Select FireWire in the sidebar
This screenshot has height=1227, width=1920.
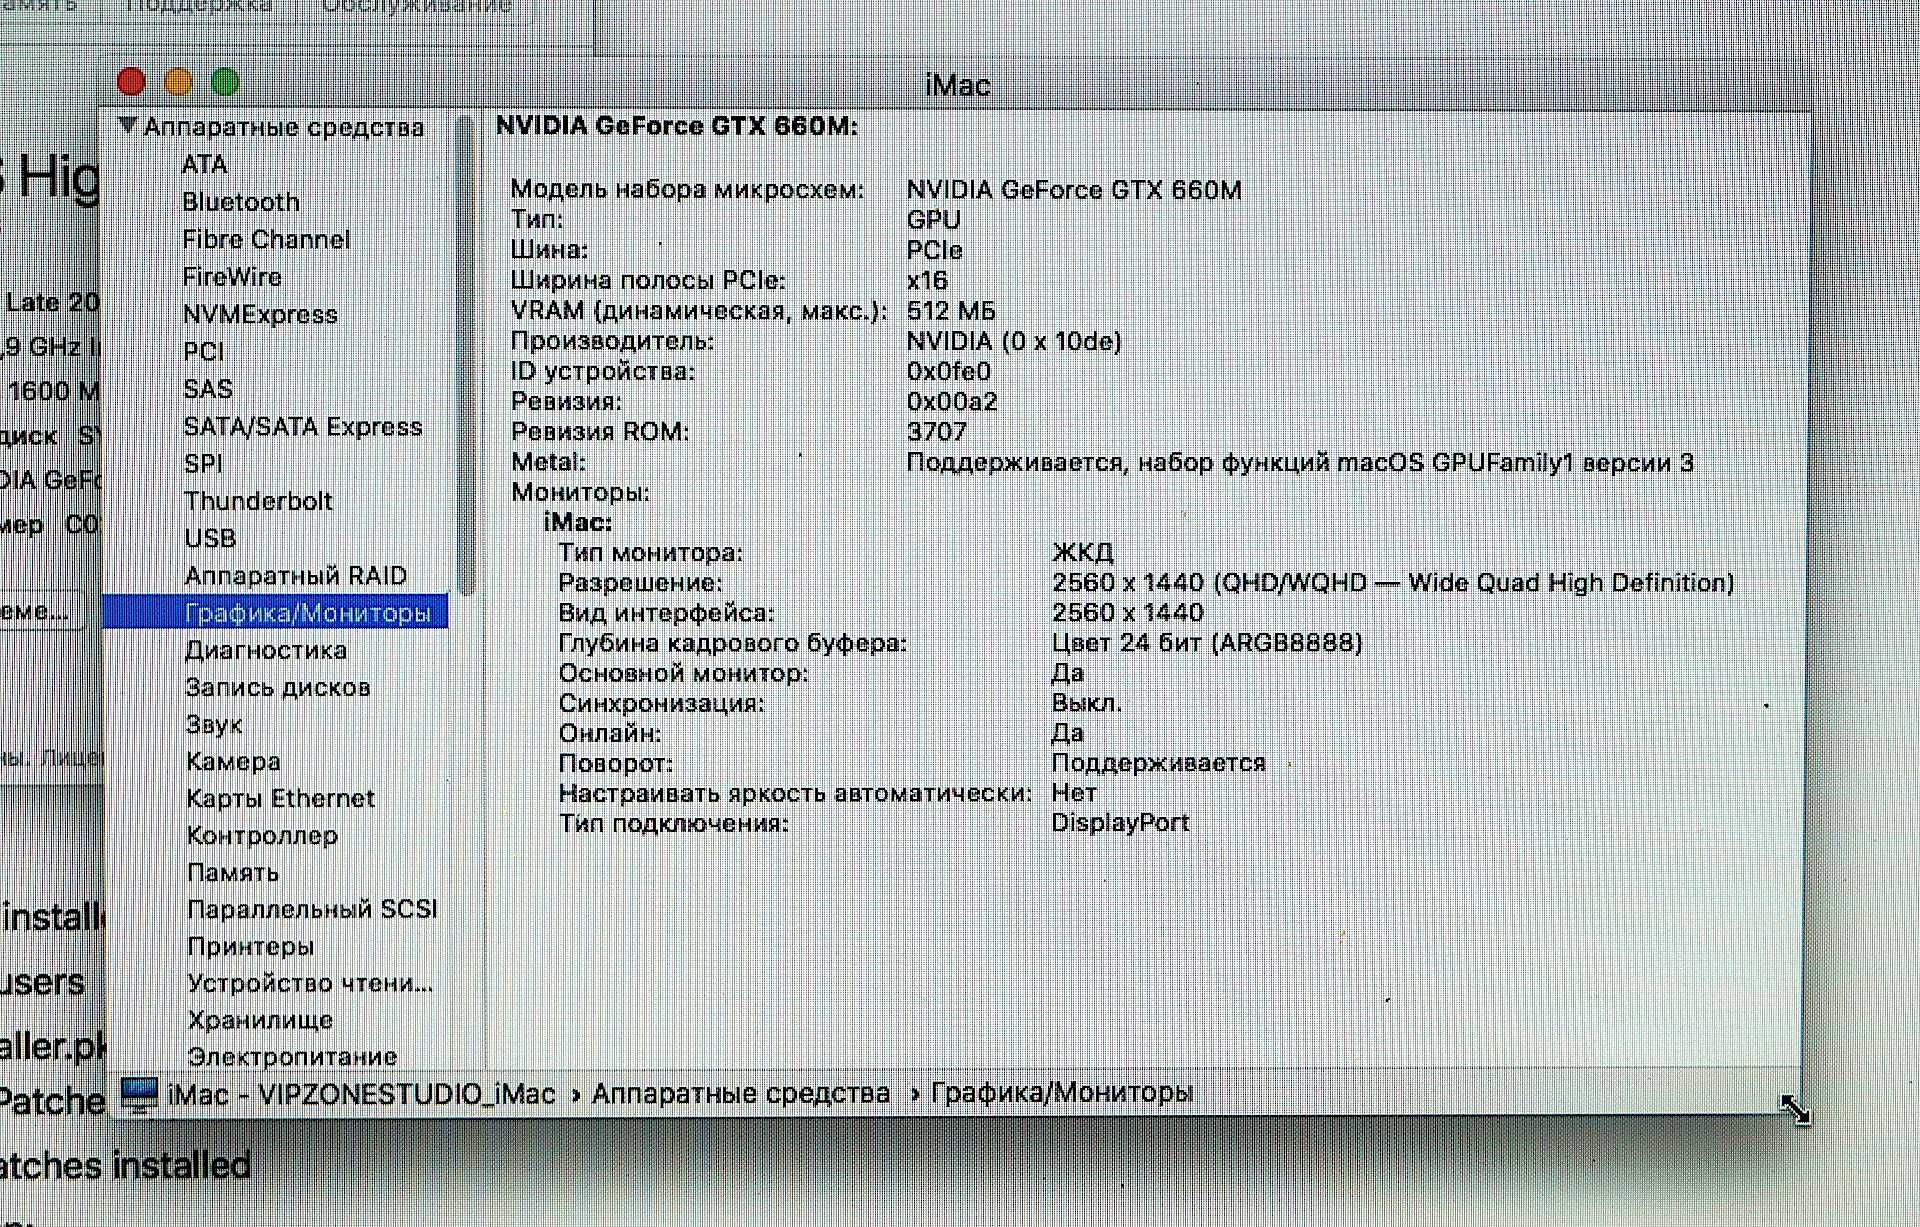coord(232,277)
